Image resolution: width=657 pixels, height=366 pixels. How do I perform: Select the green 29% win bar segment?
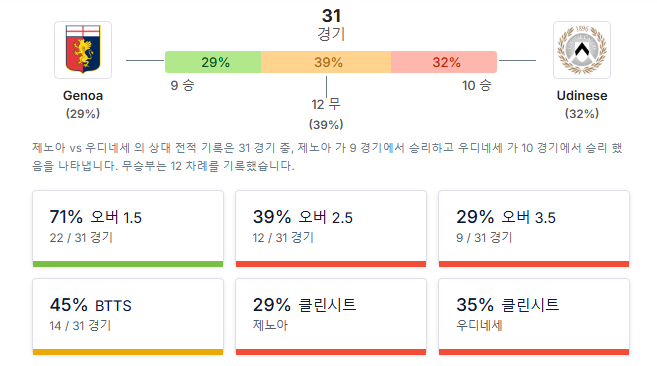point(213,62)
